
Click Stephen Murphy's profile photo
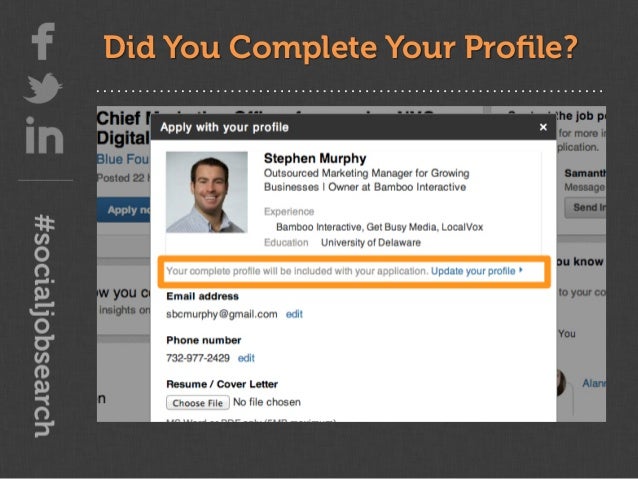(207, 192)
